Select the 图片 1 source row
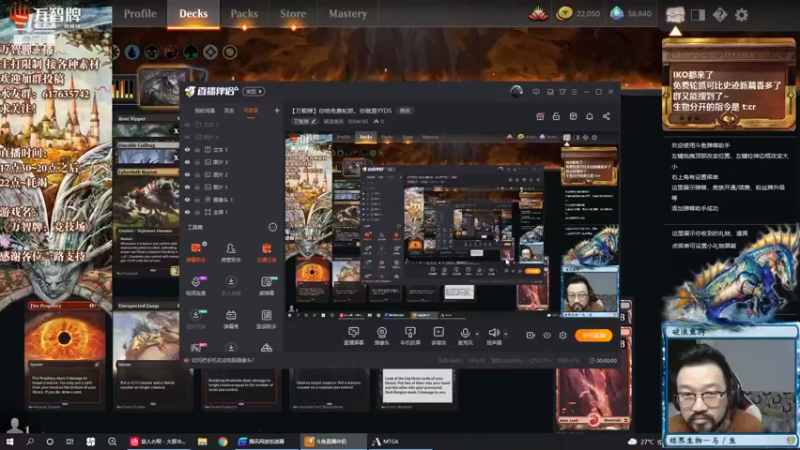 [231, 187]
